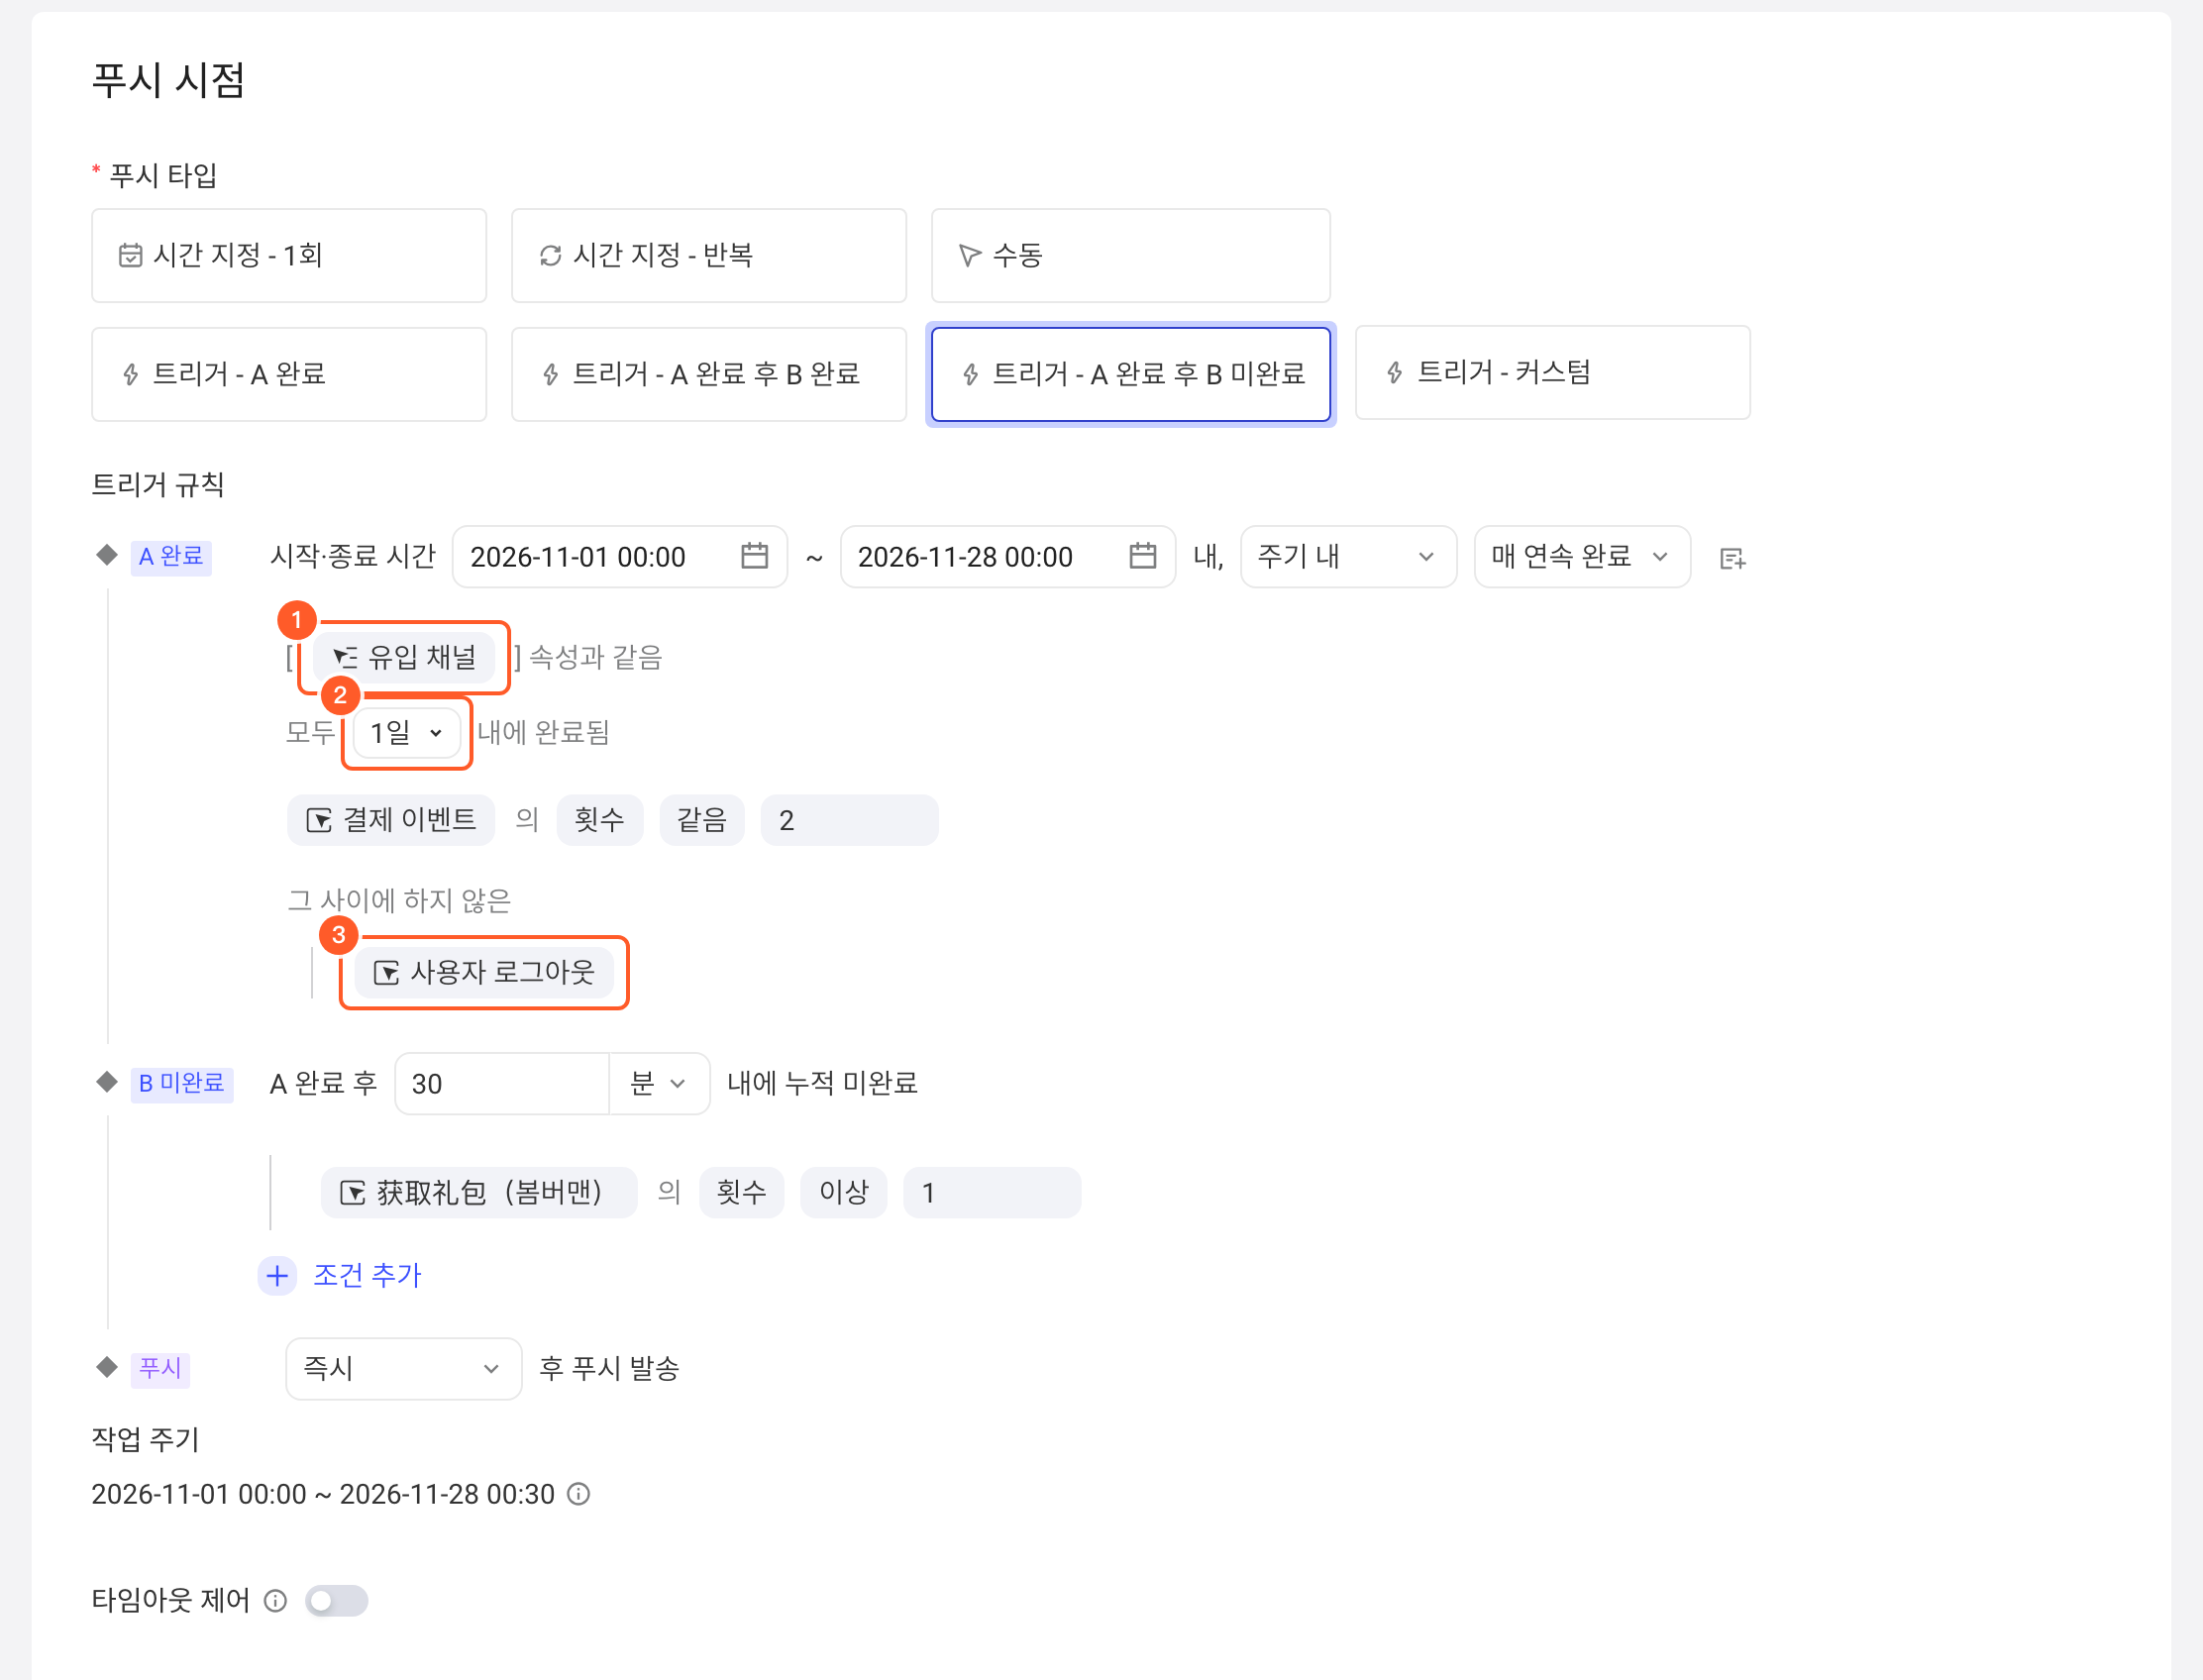
Task: Select push type 시간 지정 - 1회
Action: pos(288,255)
